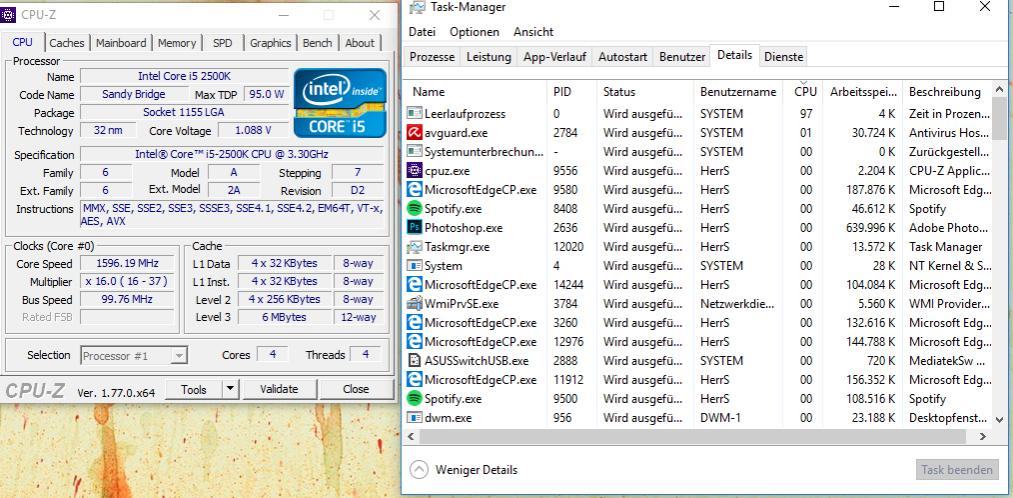Viewport: 1013px width, 498px height.
Task: Click the Photoshop.exe Ps icon
Action: click(x=414, y=228)
